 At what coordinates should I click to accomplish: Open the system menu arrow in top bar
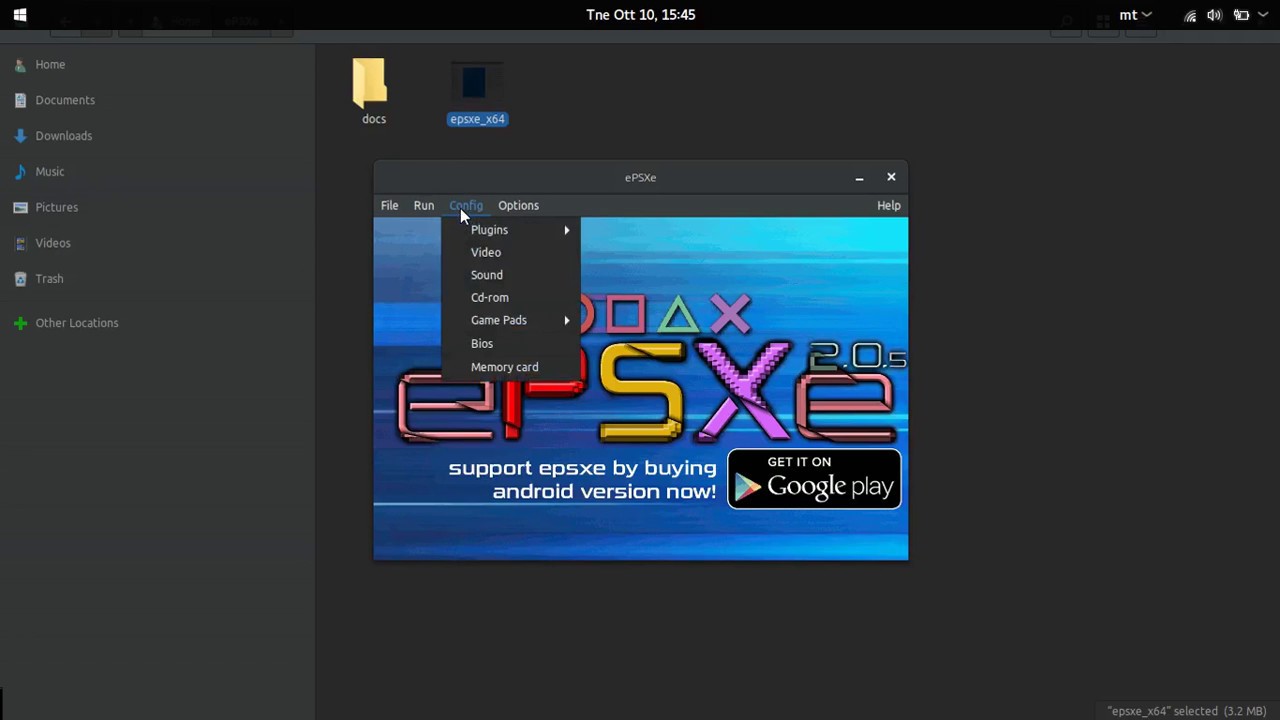(1265, 15)
